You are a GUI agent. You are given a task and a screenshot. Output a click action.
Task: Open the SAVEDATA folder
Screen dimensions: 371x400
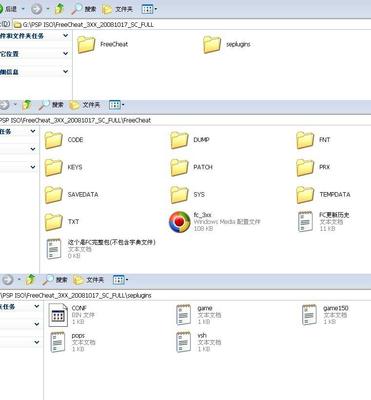click(x=72, y=195)
